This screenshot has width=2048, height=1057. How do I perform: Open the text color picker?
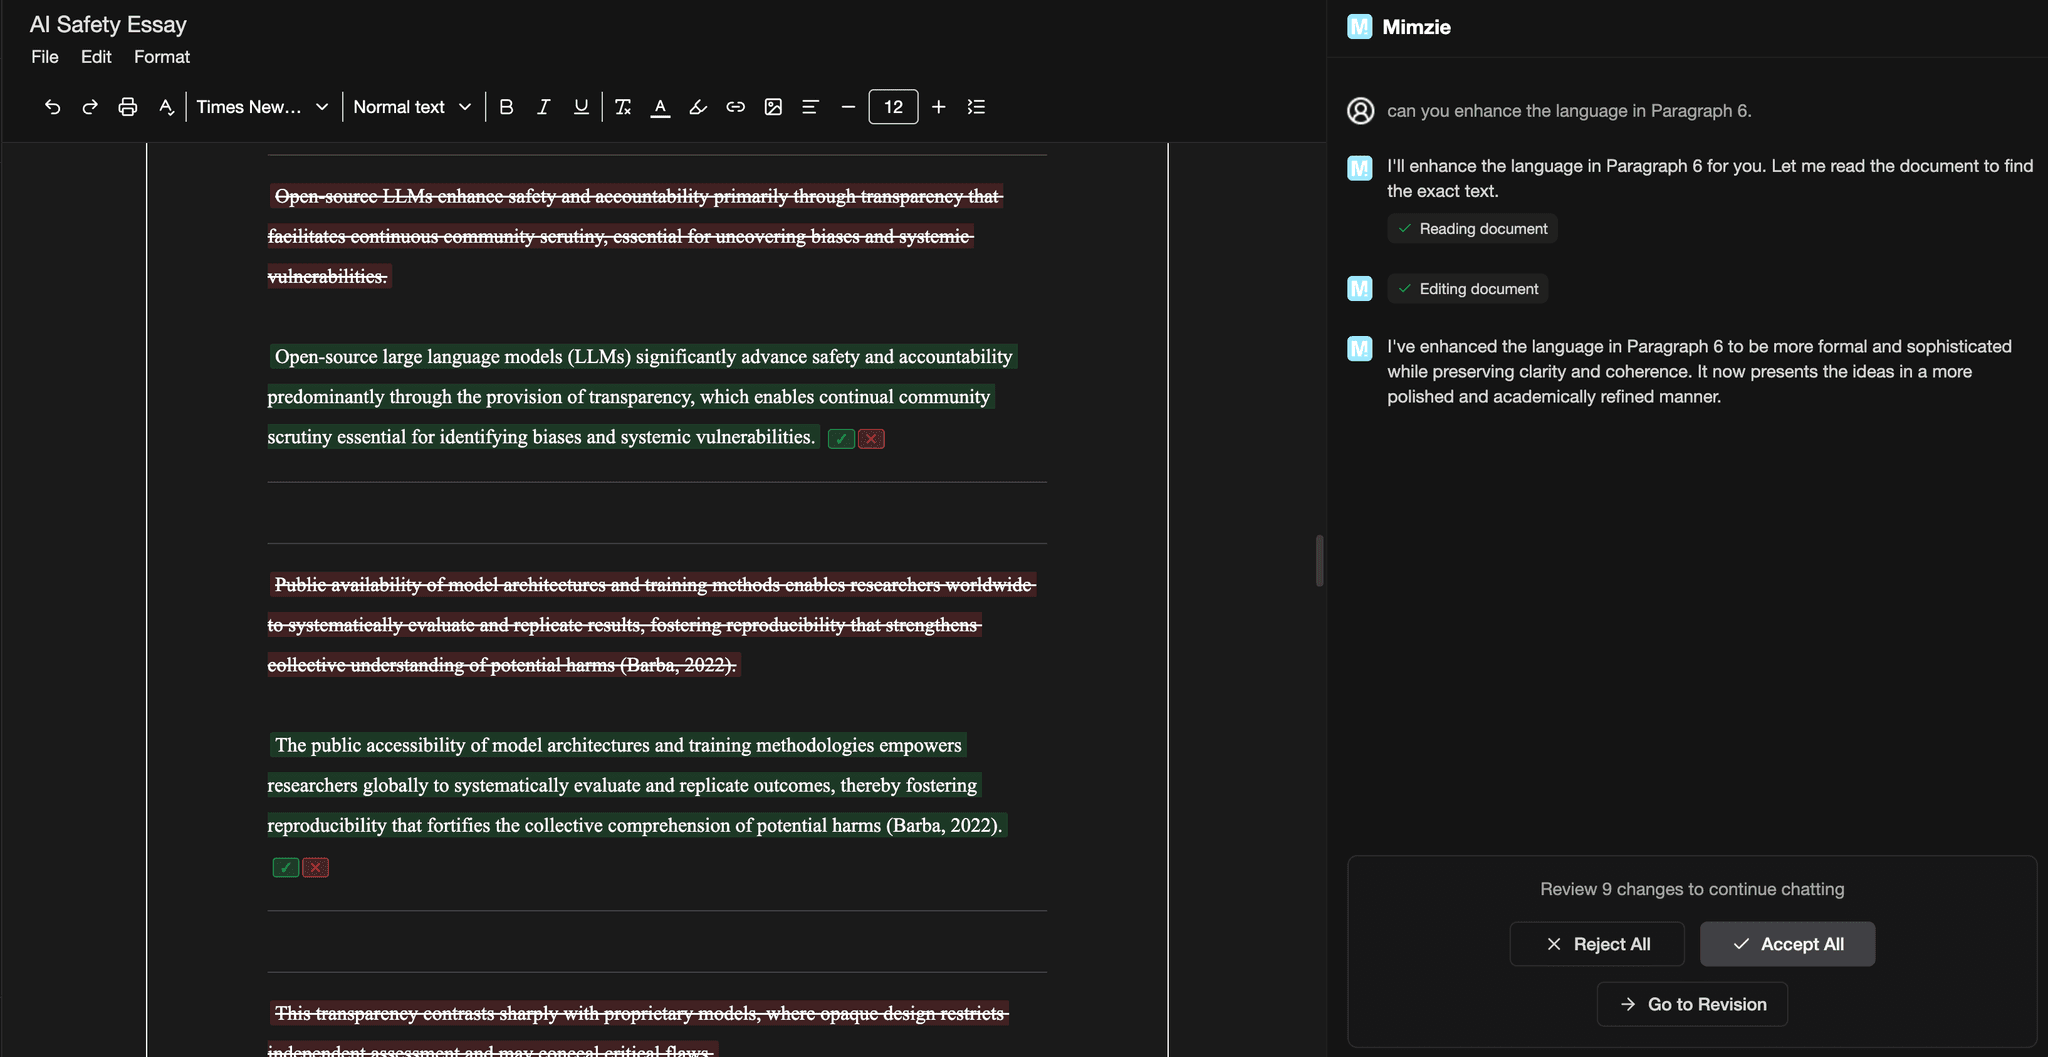tap(659, 106)
